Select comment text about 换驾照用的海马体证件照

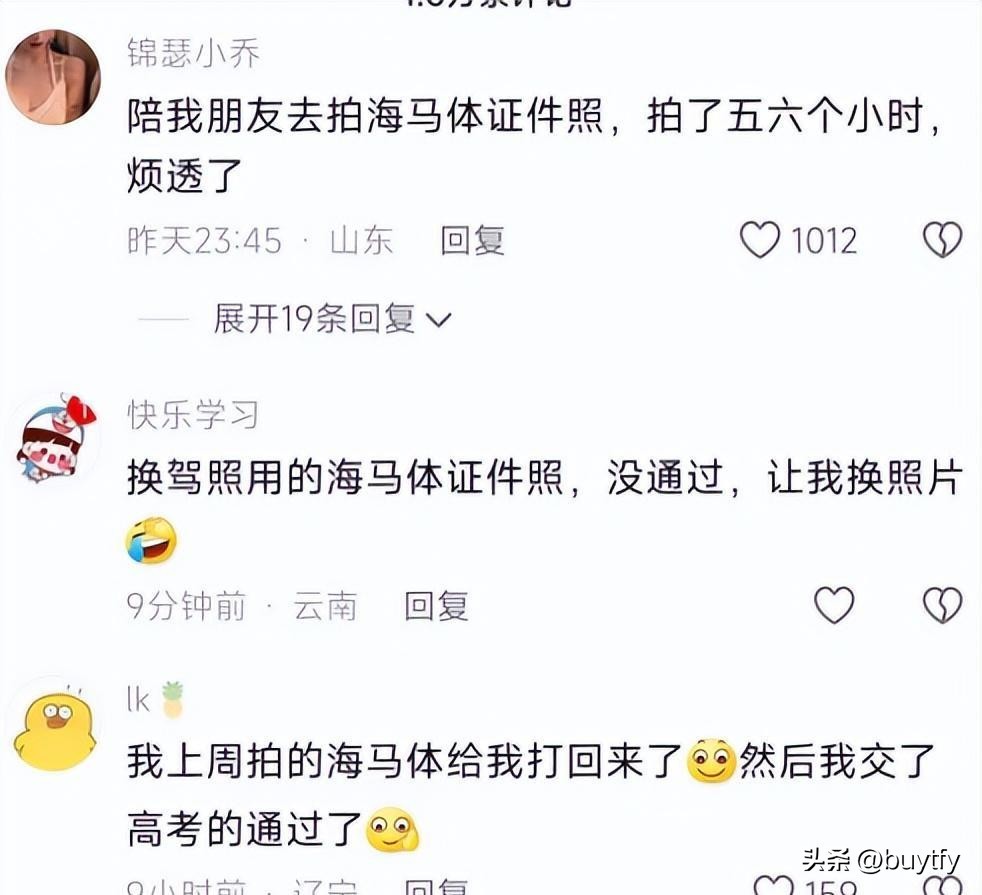tap(545, 509)
